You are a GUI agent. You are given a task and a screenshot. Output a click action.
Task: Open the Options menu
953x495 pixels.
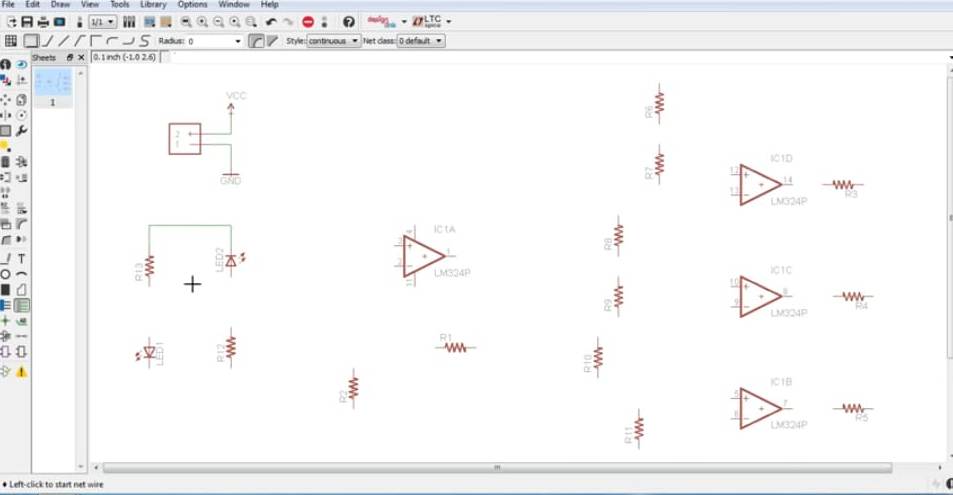tap(193, 4)
